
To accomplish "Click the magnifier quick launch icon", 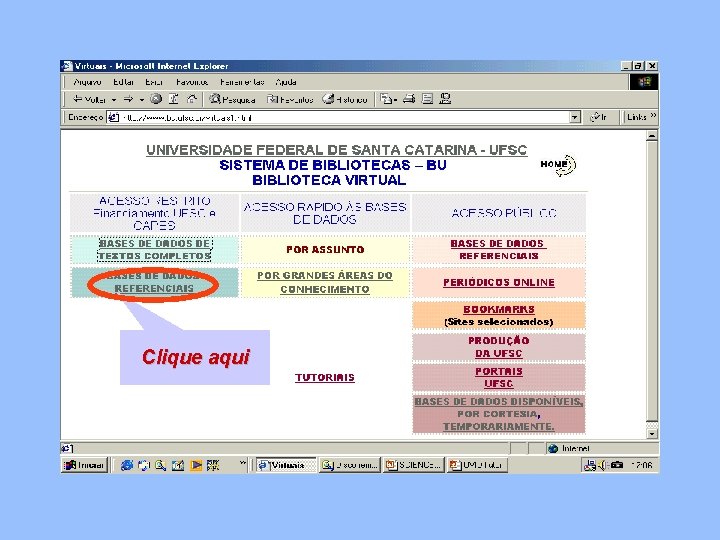I will [x=160, y=465].
